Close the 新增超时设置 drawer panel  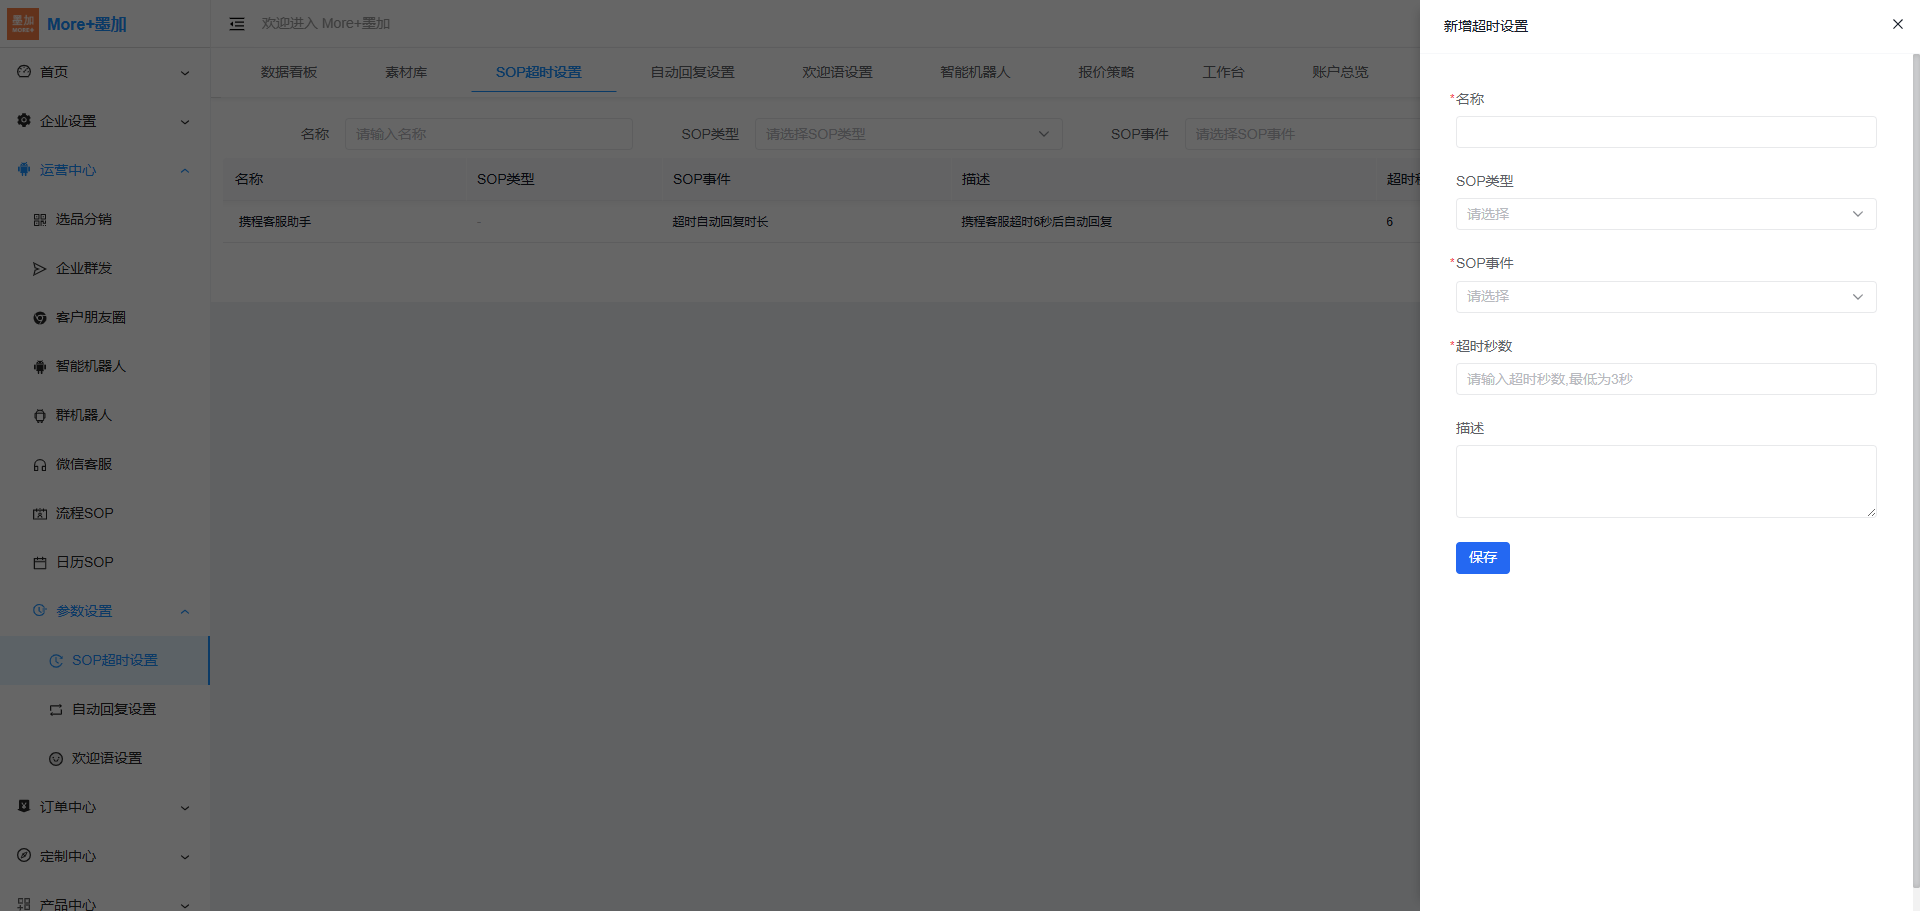coord(1897,24)
